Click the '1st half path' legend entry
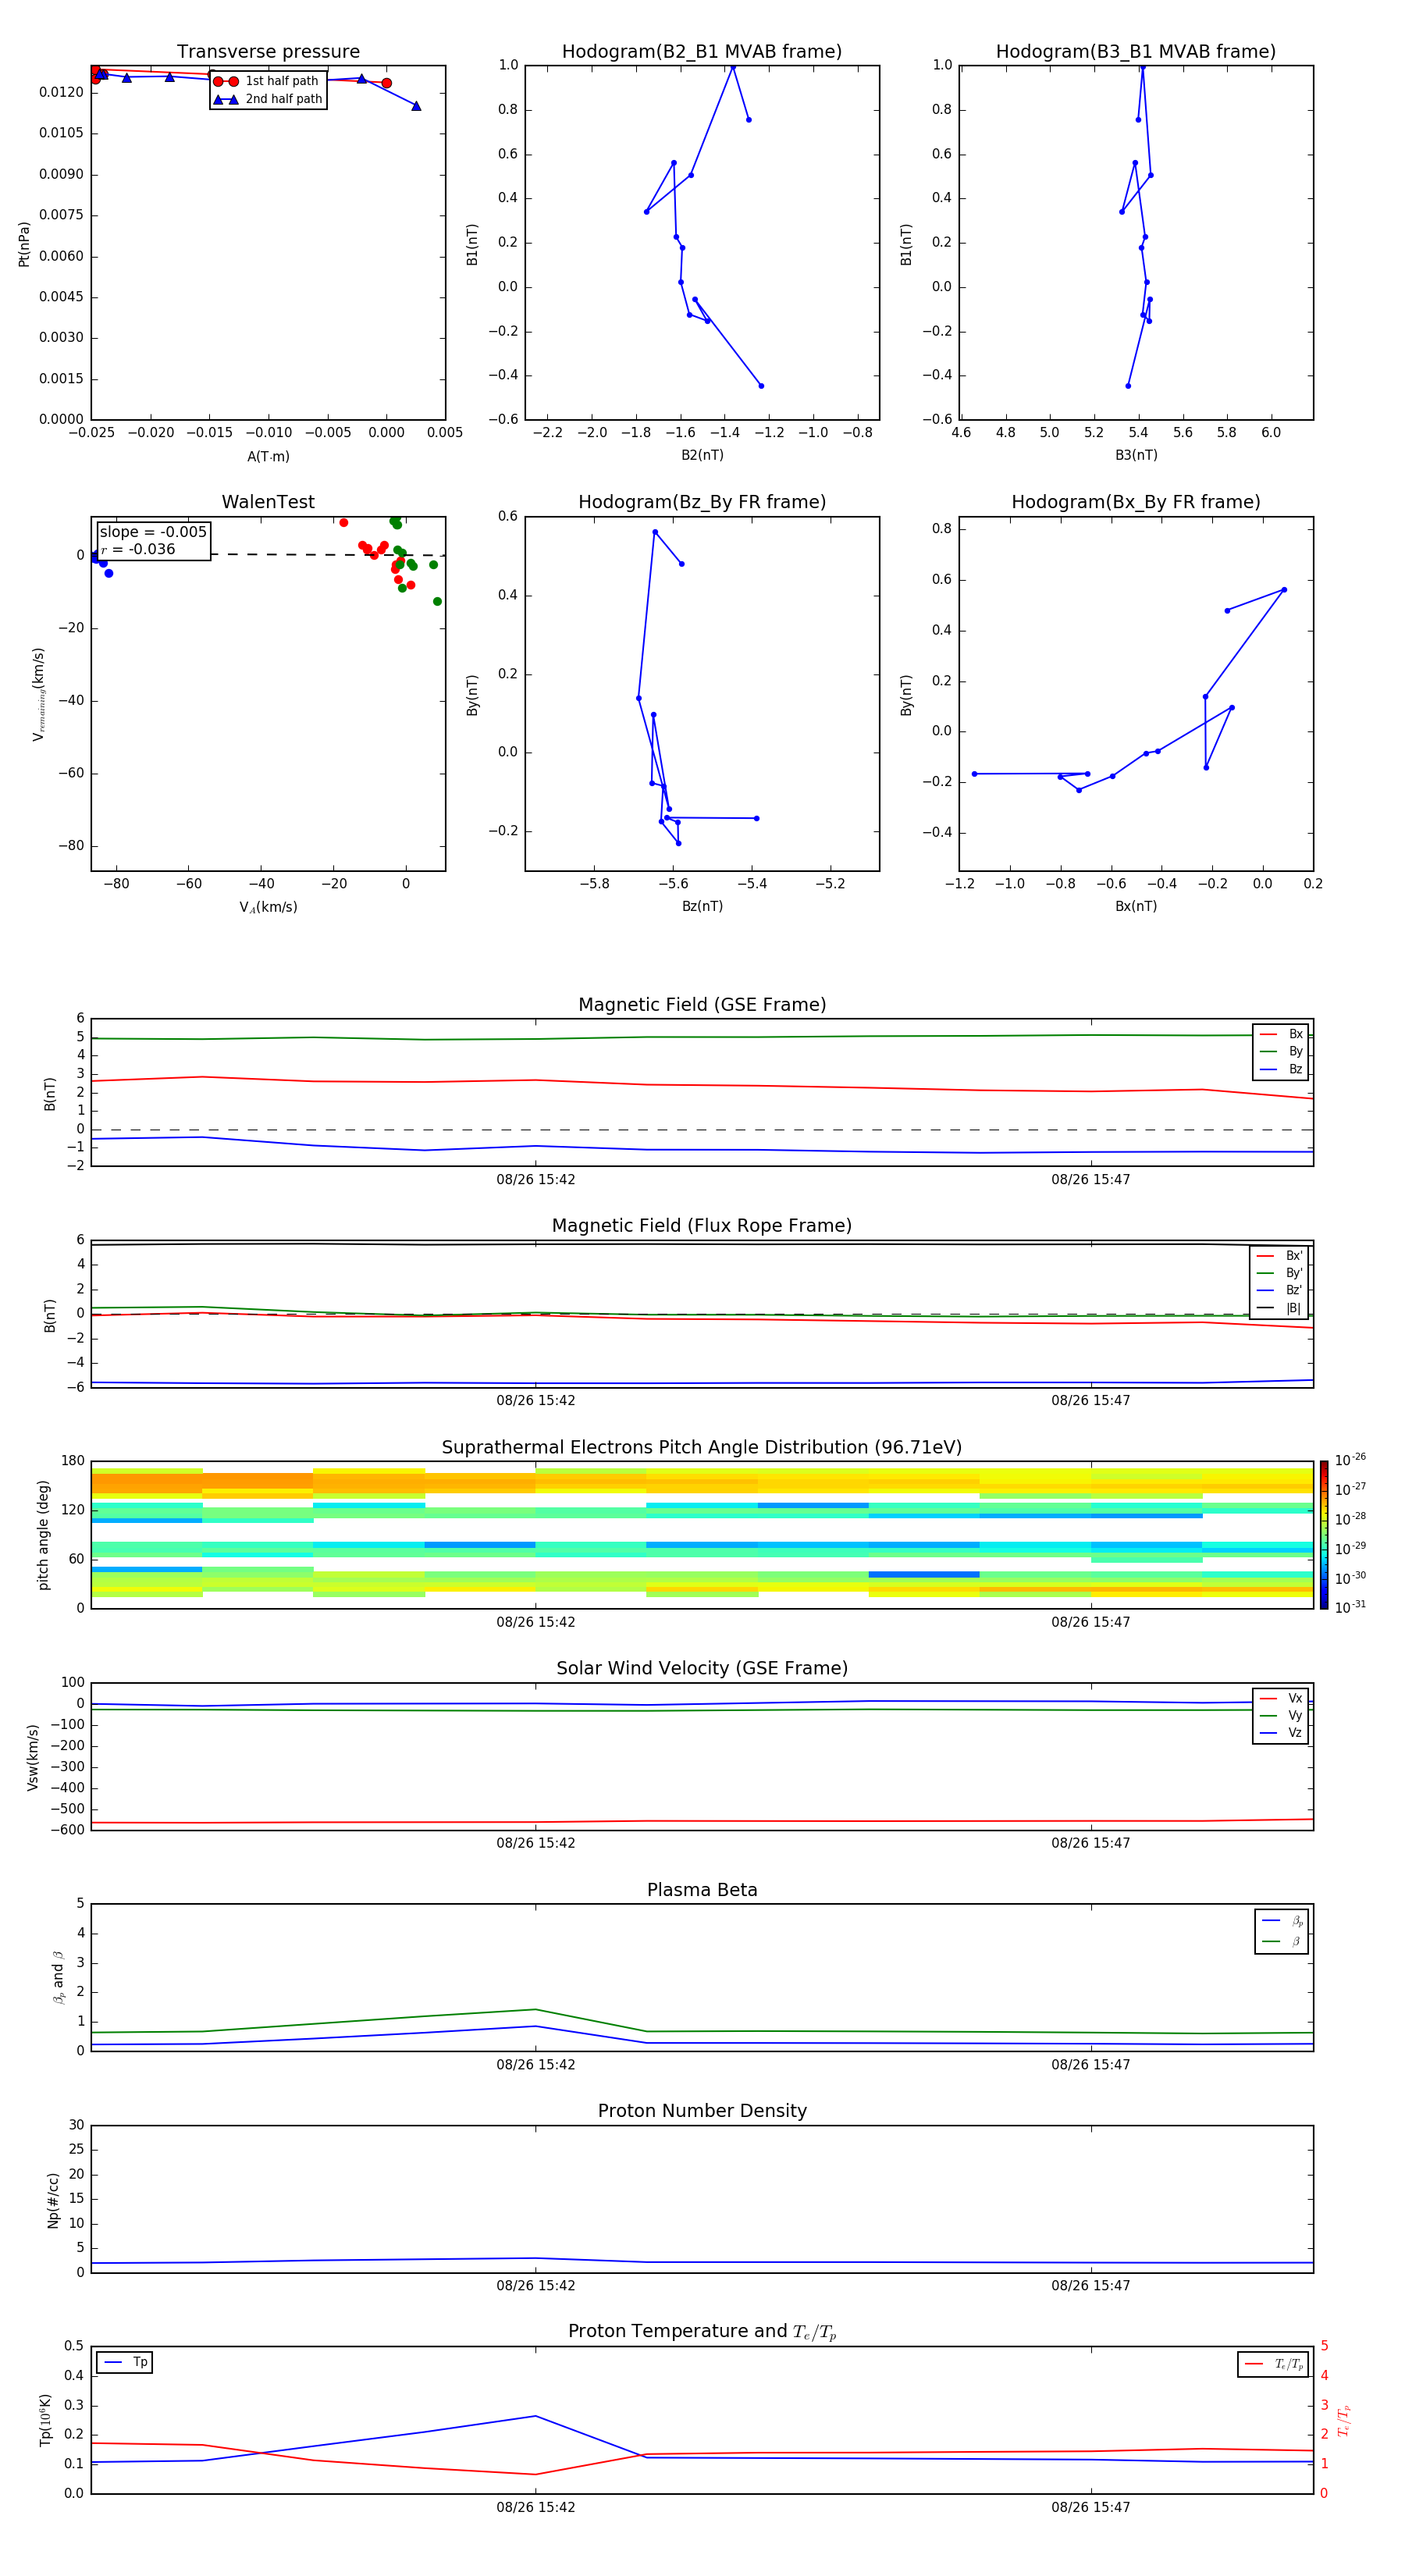Image resolution: width=1405 pixels, height=2576 pixels. (x=267, y=81)
